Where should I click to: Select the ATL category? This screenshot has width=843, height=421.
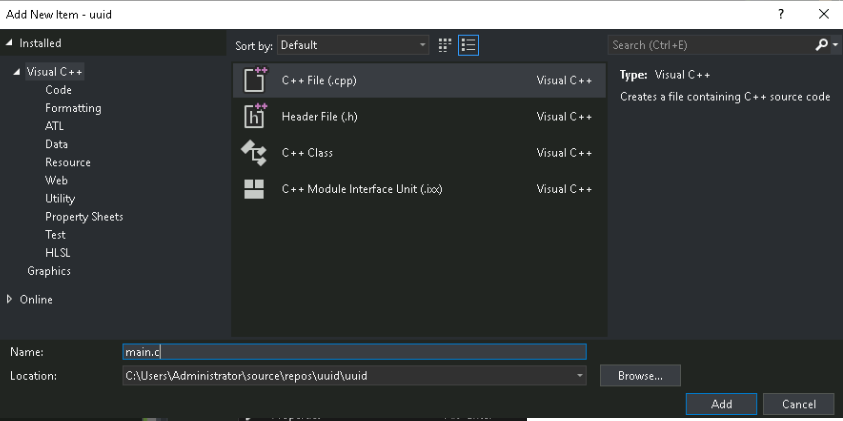click(x=54, y=126)
